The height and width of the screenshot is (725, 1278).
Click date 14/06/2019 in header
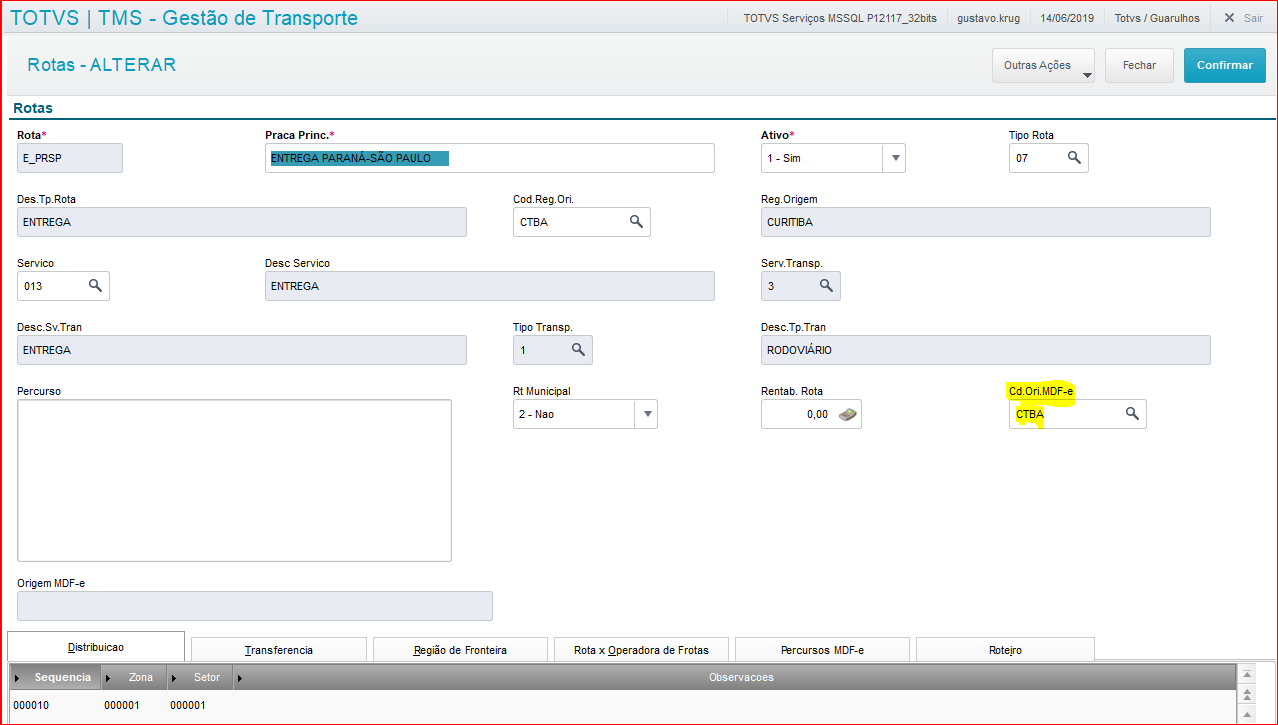pyautogui.click(x=1067, y=18)
